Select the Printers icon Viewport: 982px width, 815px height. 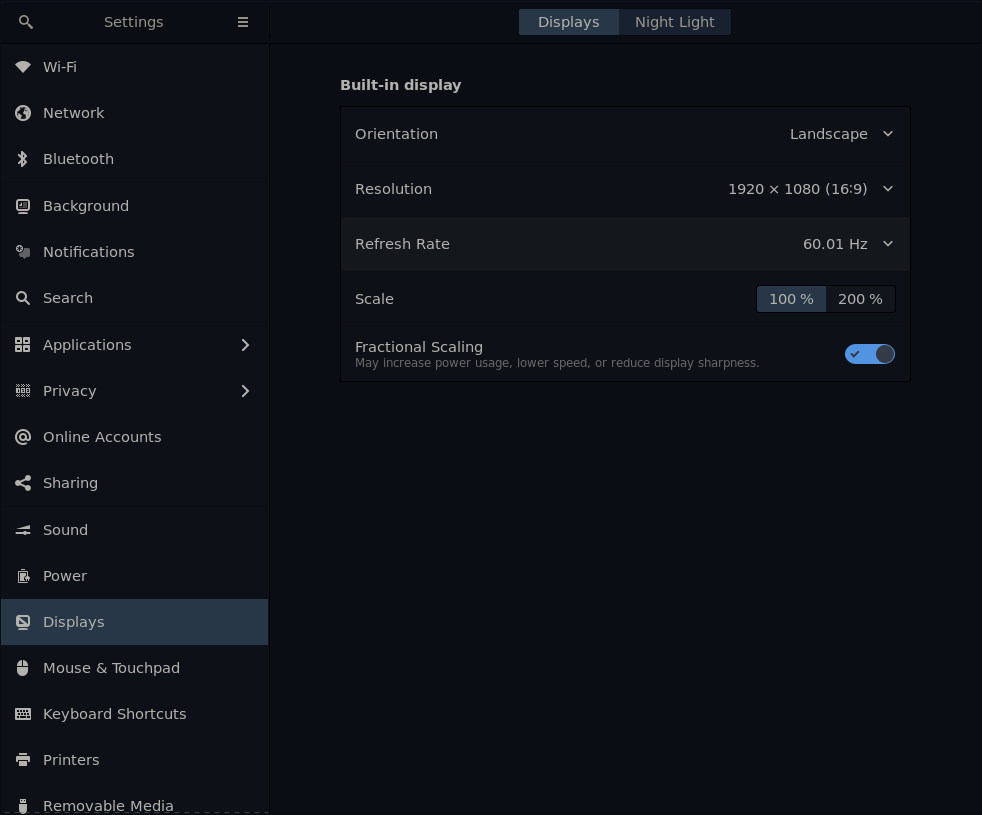click(23, 760)
